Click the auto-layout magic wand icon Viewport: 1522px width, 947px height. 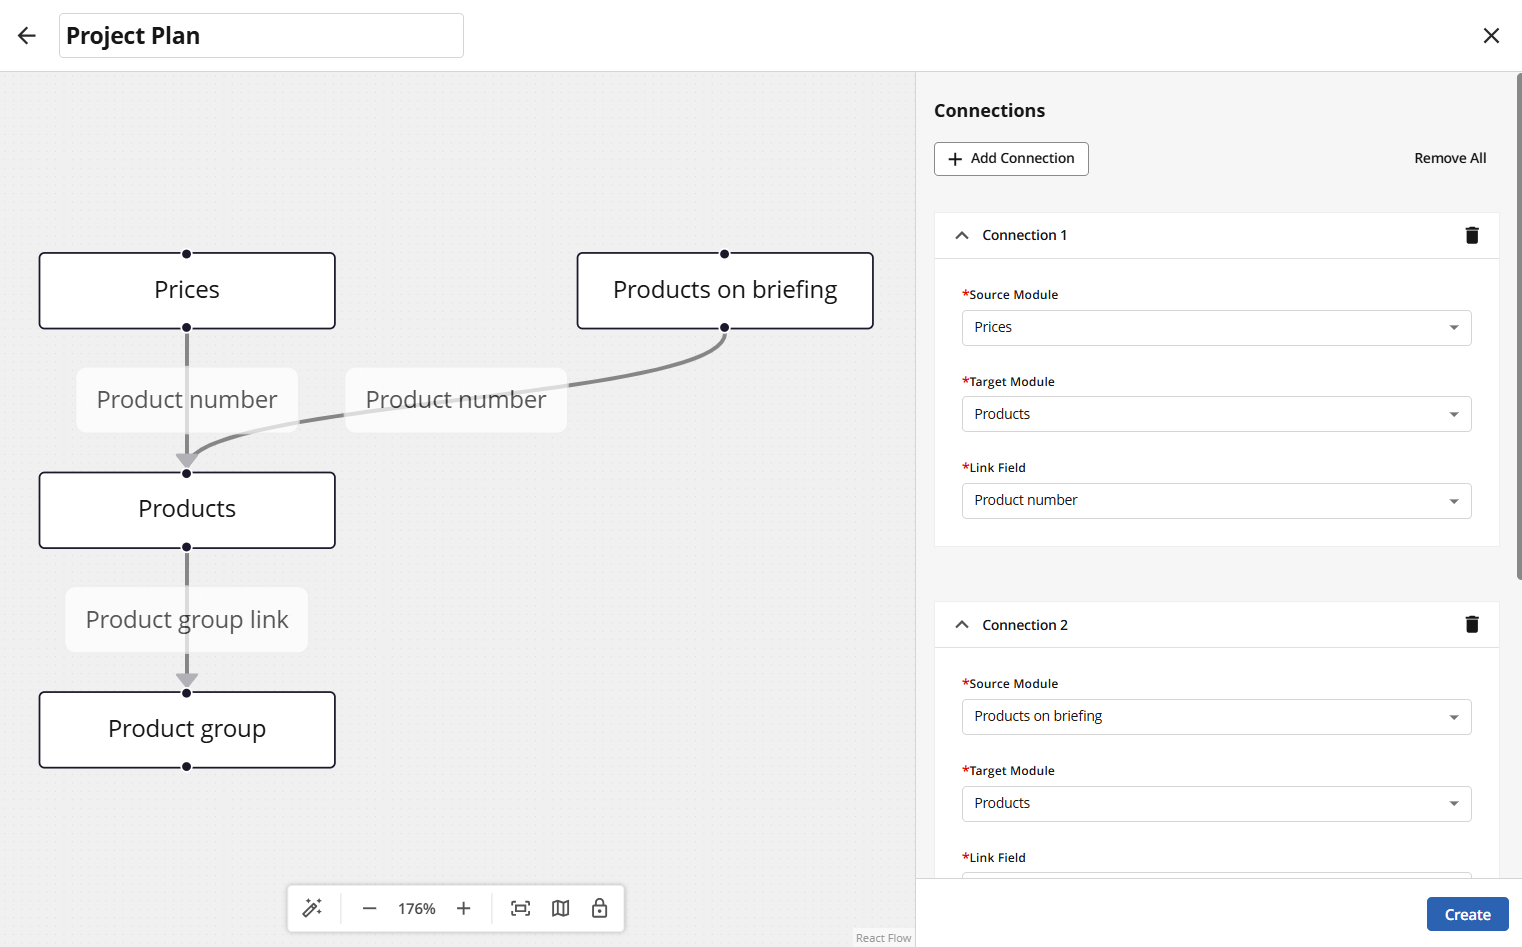pyautogui.click(x=313, y=908)
